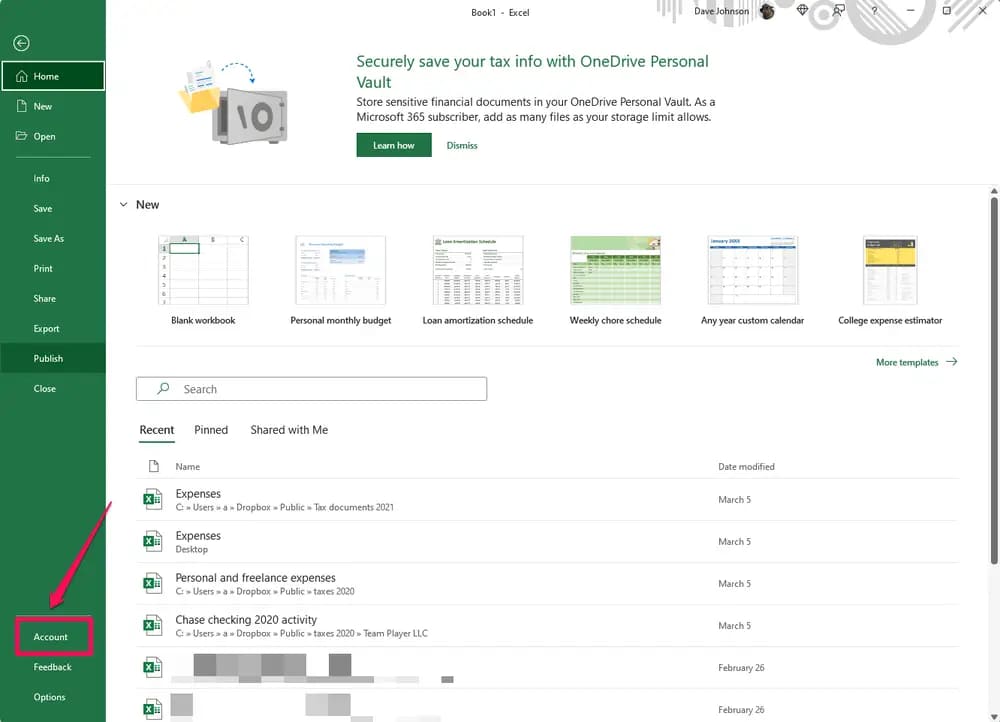Viewport: 1000px width, 722px height.
Task: Click the feedback person icon in the title bar
Action: tap(838, 11)
